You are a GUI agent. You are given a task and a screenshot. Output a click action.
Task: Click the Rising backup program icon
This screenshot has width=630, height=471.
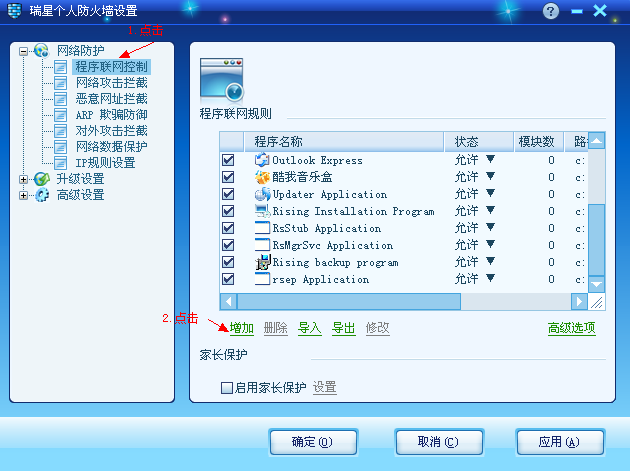[x=263, y=262]
